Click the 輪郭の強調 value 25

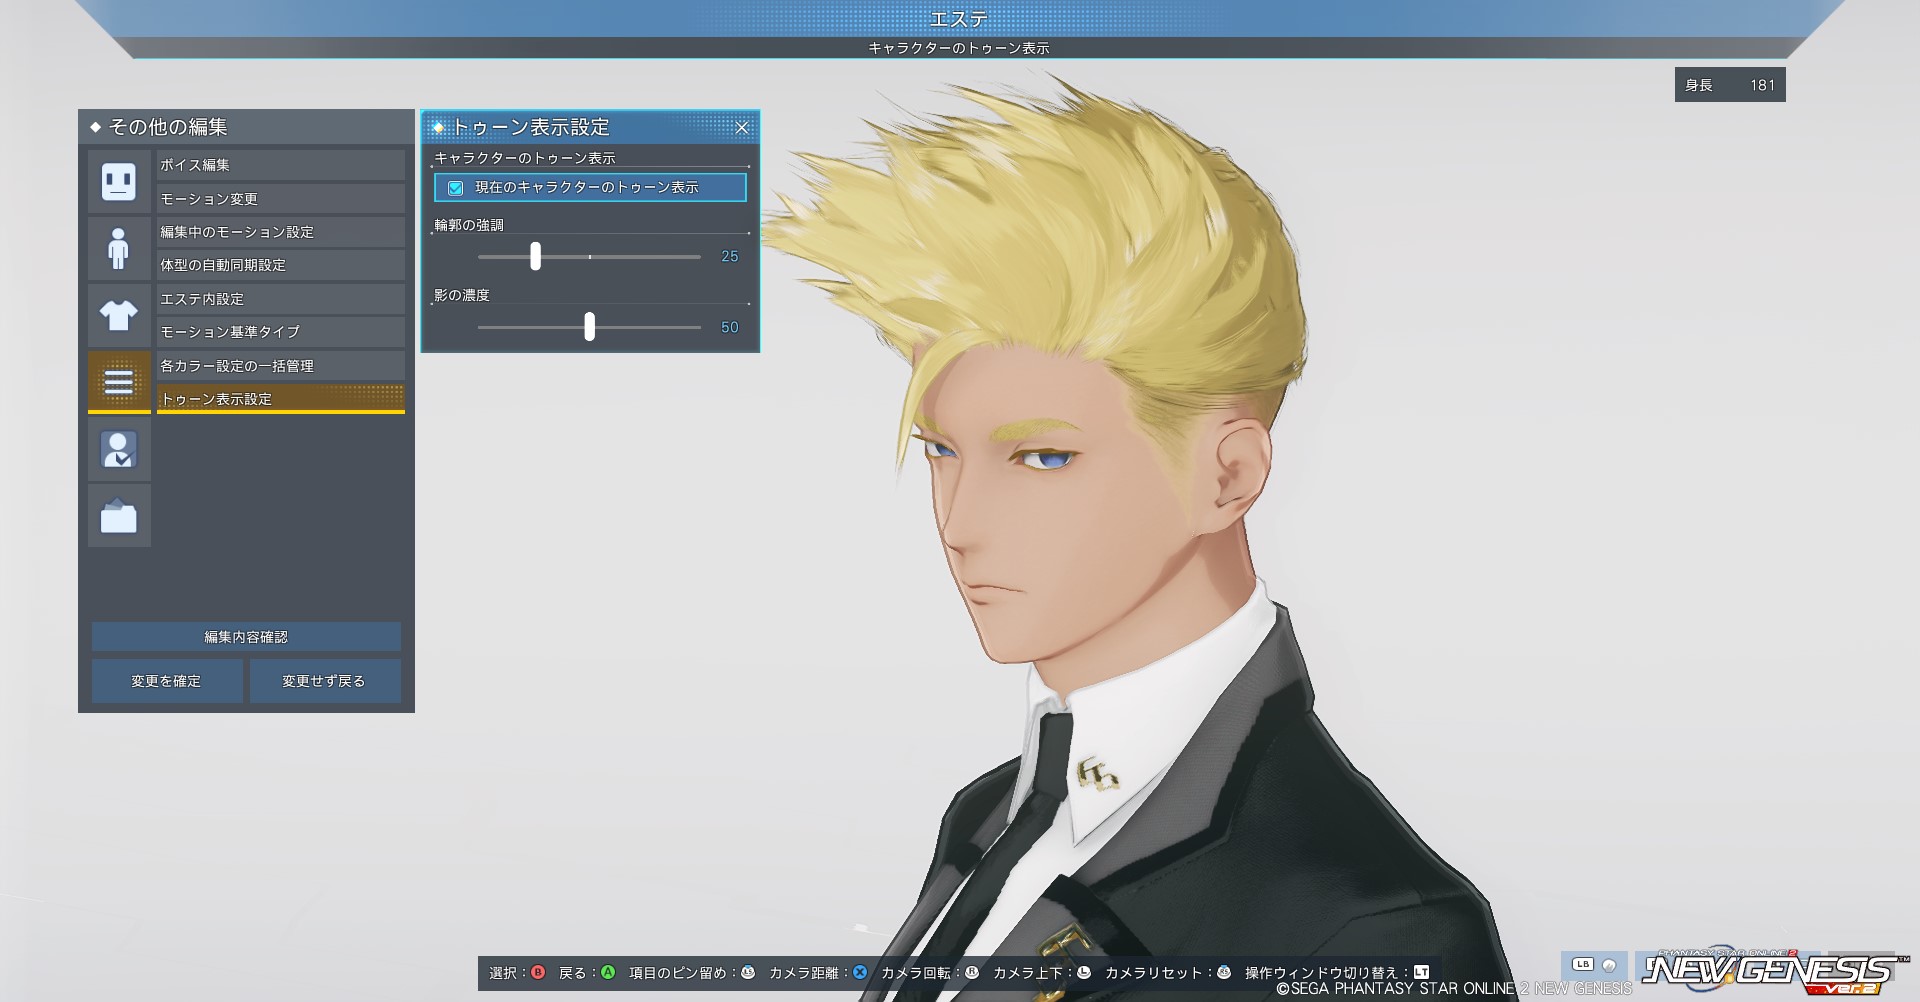tap(730, 257)
